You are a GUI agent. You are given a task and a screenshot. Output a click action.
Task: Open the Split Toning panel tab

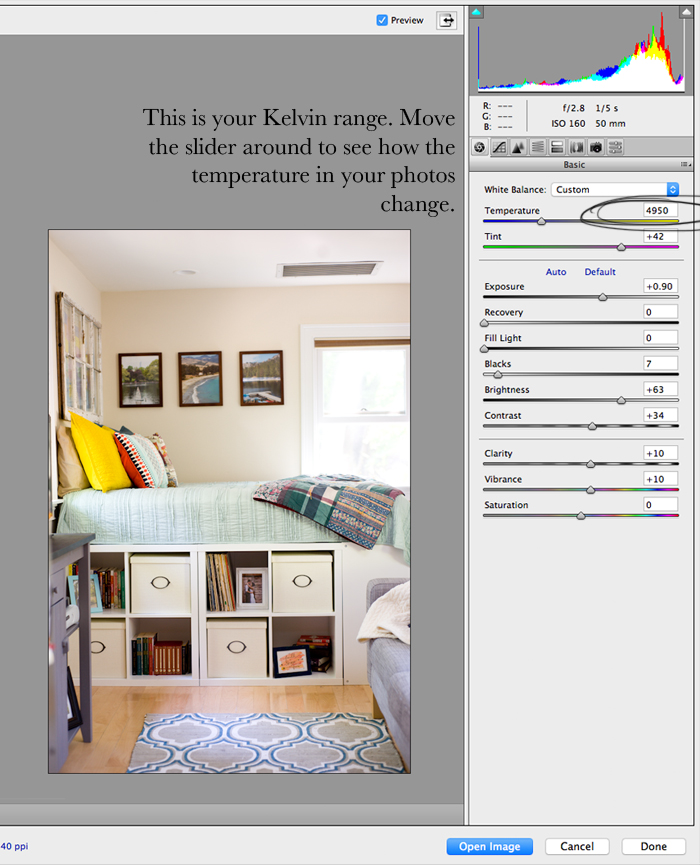click(557, 147)
